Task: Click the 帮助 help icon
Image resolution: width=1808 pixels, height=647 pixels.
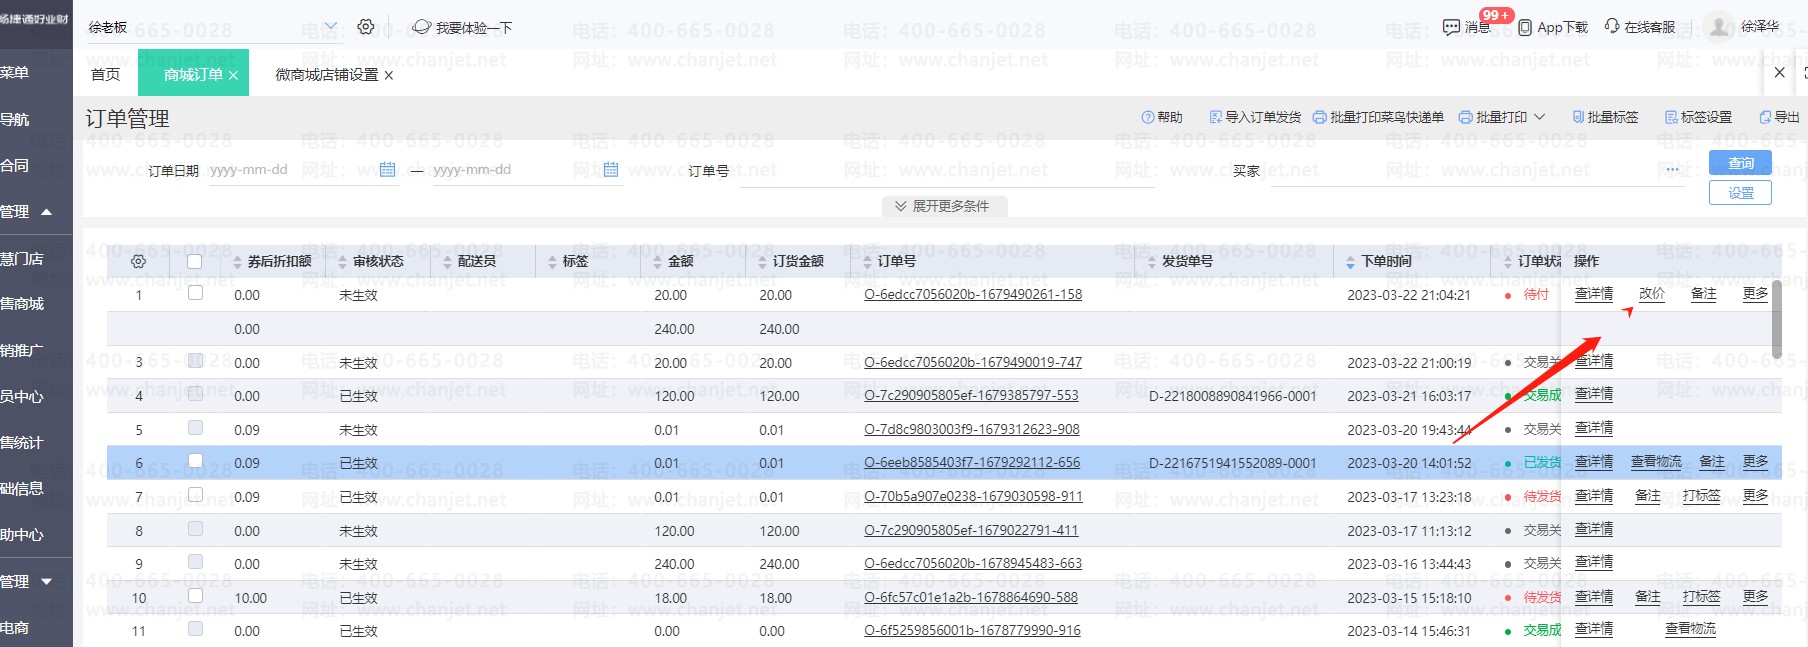Action: click(1148, 117)
